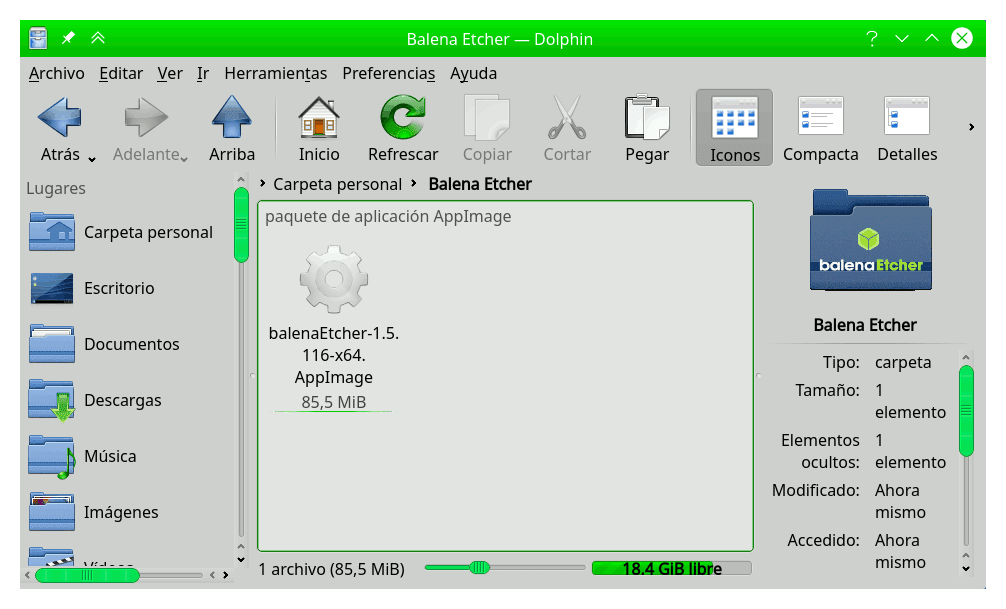Click the Inicio home icon
This screenshot has height=609, width=1006.
(319, 118)
